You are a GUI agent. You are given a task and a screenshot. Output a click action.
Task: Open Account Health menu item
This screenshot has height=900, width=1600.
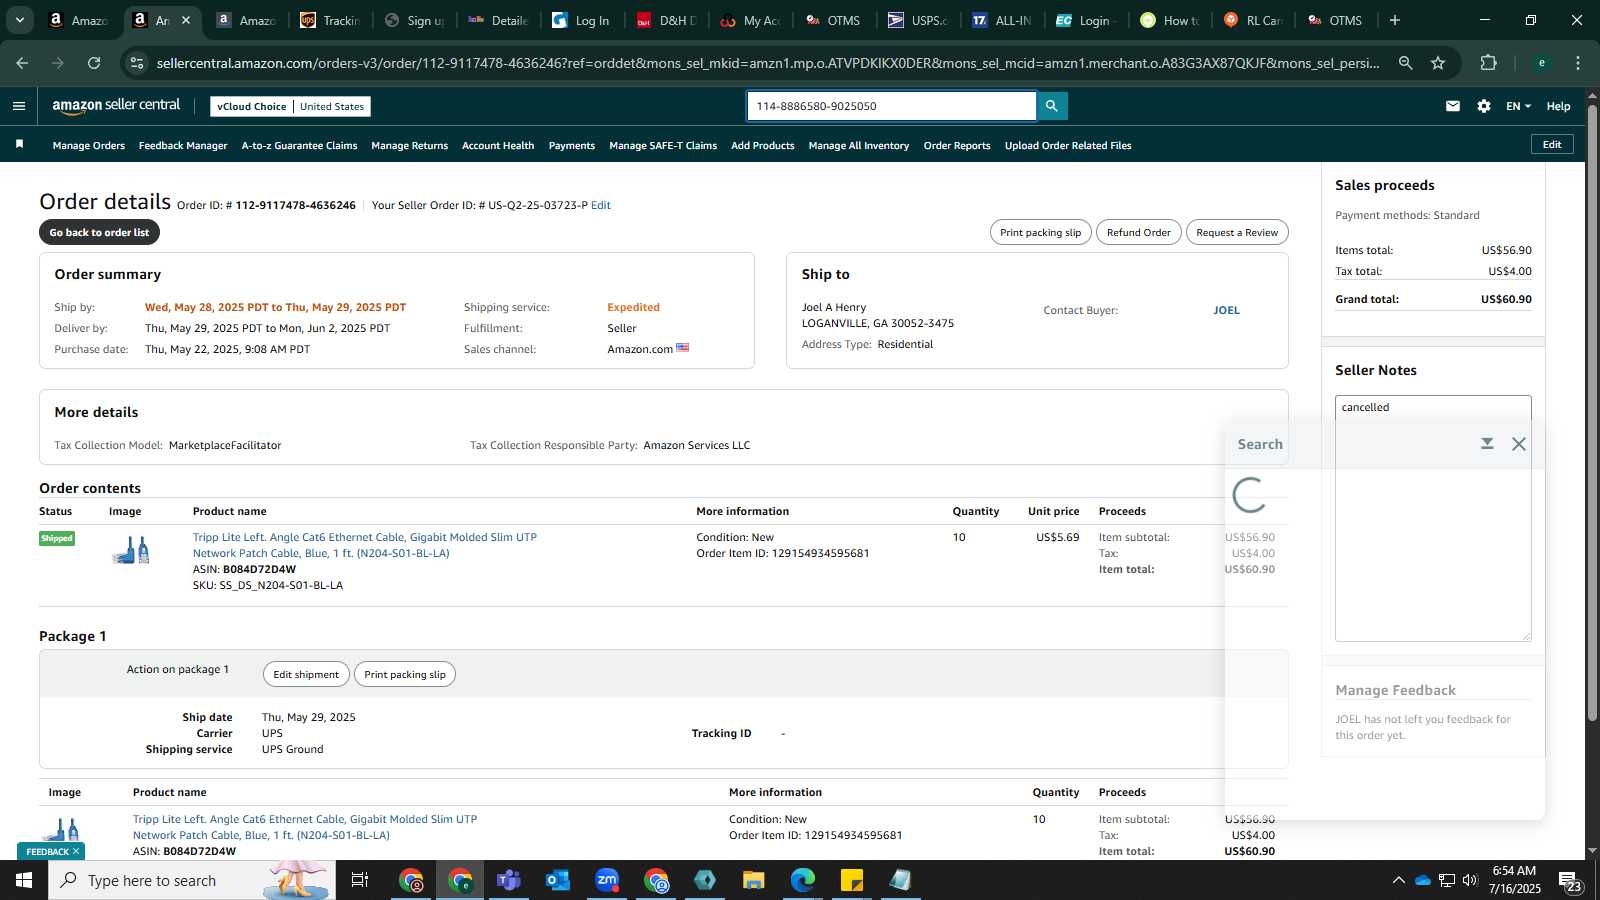[x=498, y=146]
